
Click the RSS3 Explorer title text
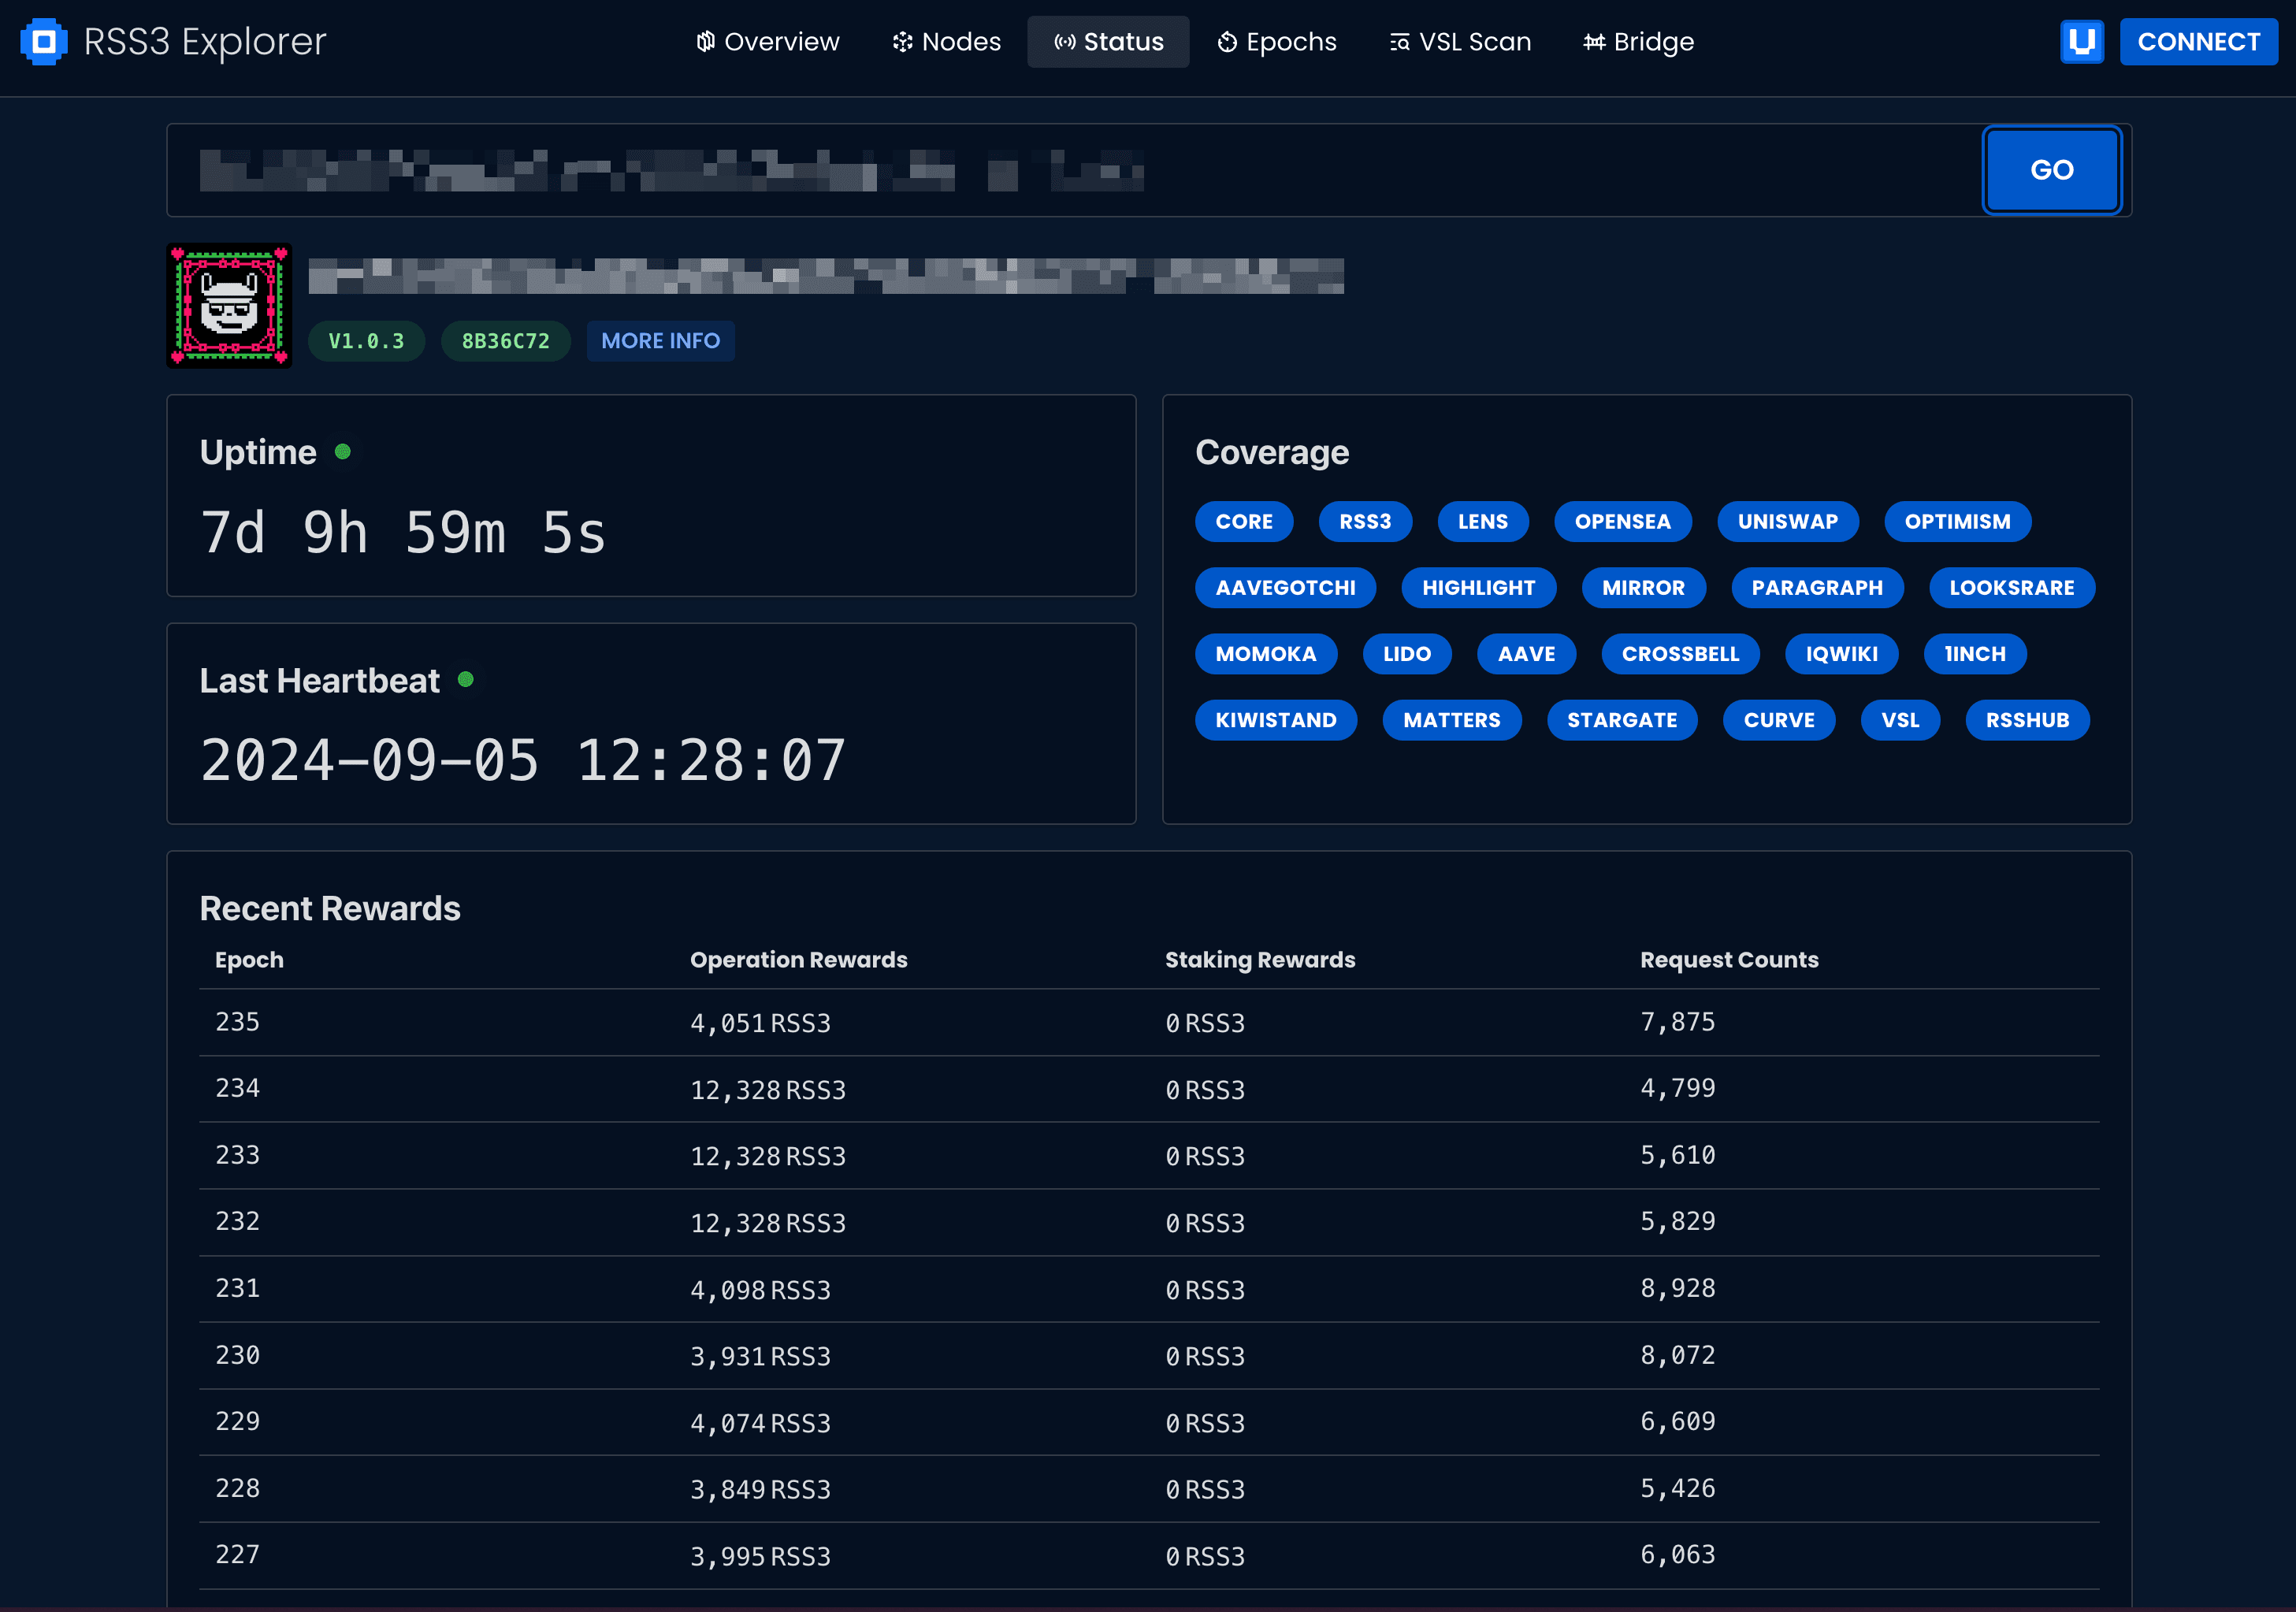(205, 41)
